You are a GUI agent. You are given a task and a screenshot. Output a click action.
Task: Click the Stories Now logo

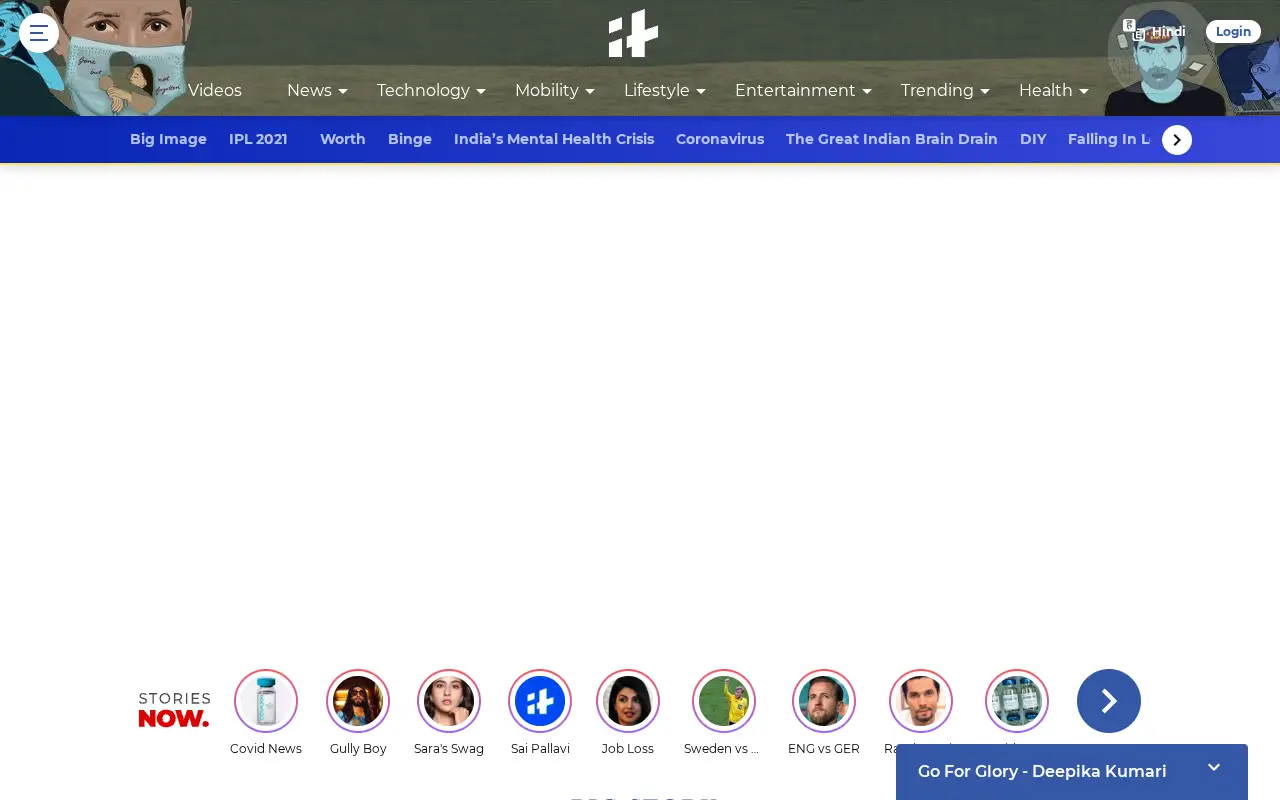coord(174,709)
